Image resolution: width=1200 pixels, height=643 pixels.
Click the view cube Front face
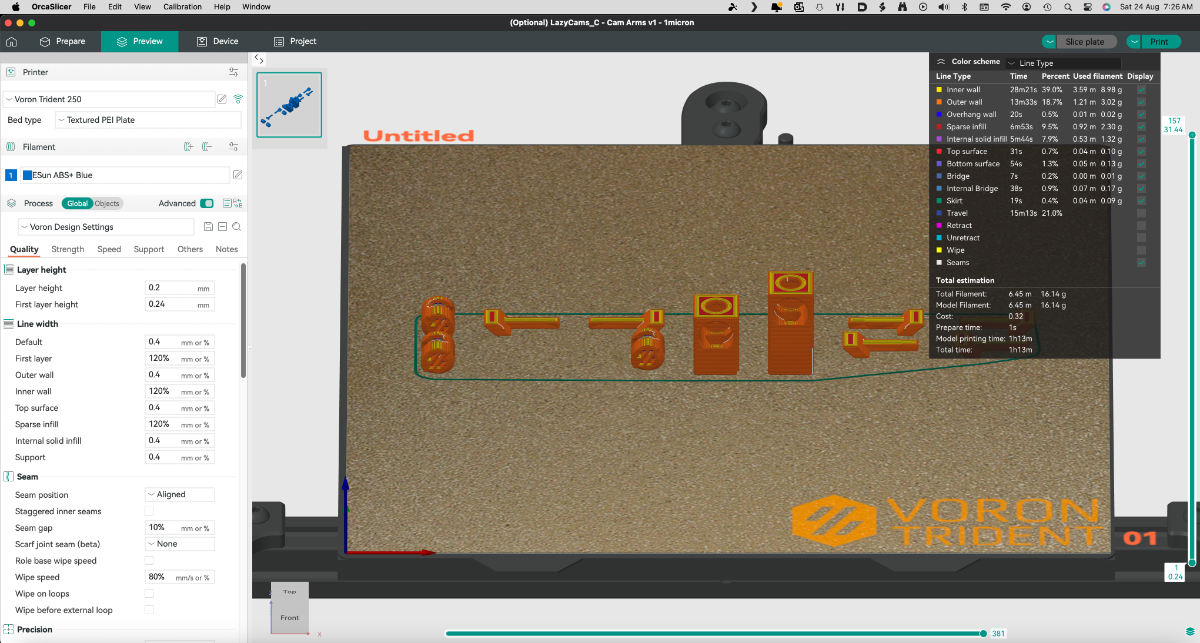(290, 618)
